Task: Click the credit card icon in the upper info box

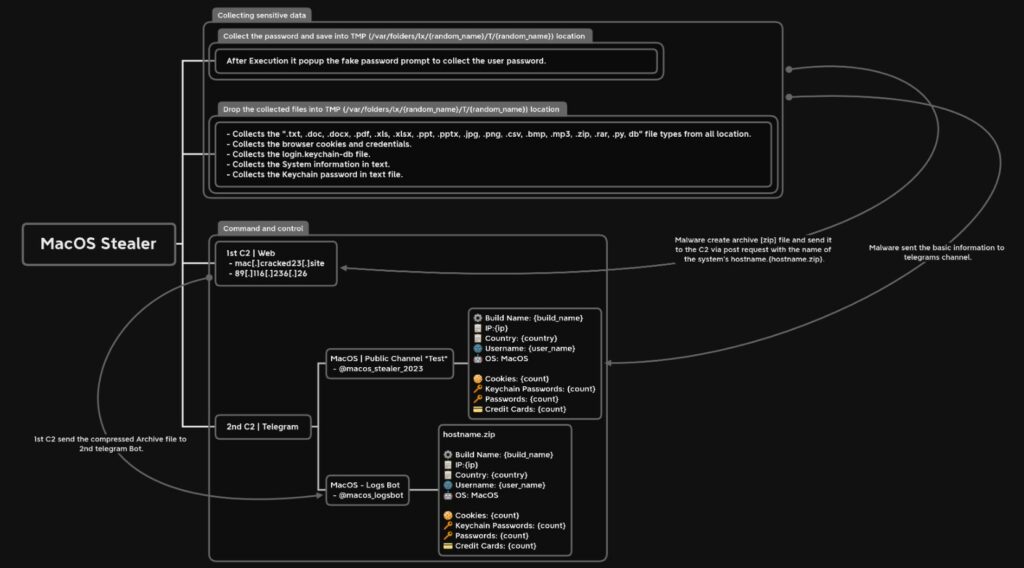Action: click(478, 408)
